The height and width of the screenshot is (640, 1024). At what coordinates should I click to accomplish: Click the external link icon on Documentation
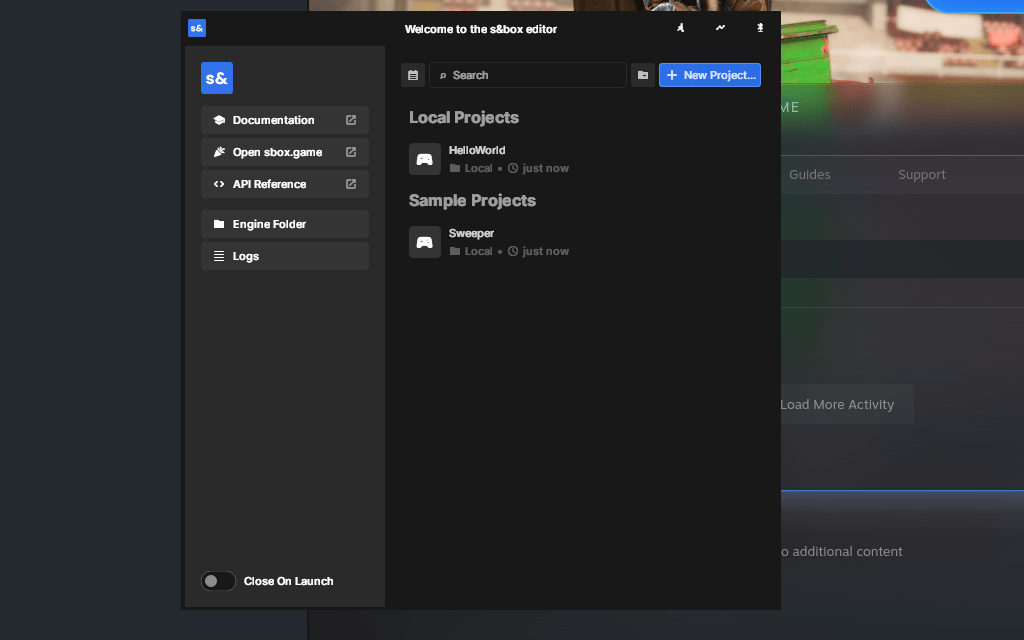[351, 120]
